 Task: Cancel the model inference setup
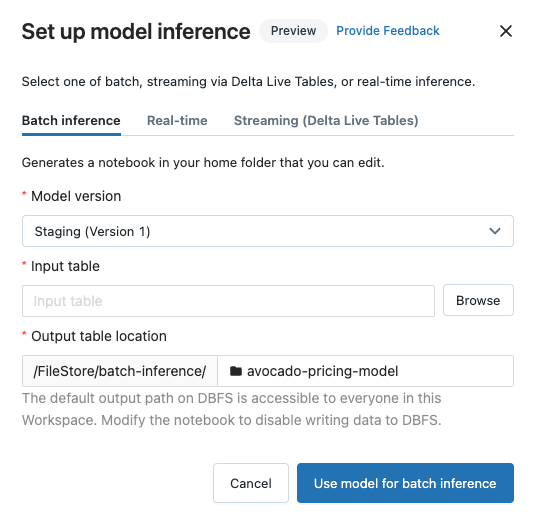pyautogui.click(x=251, y=483)
